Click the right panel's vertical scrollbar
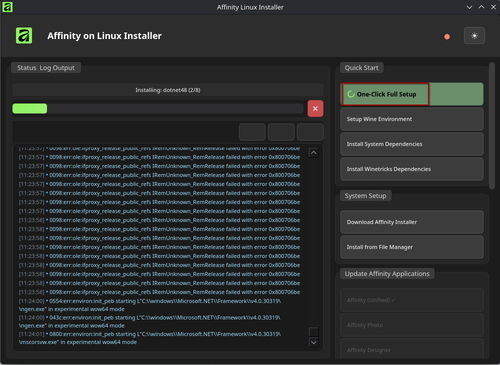Image resolution: width=500 pixels, height=365 pixels. [492, 126]
